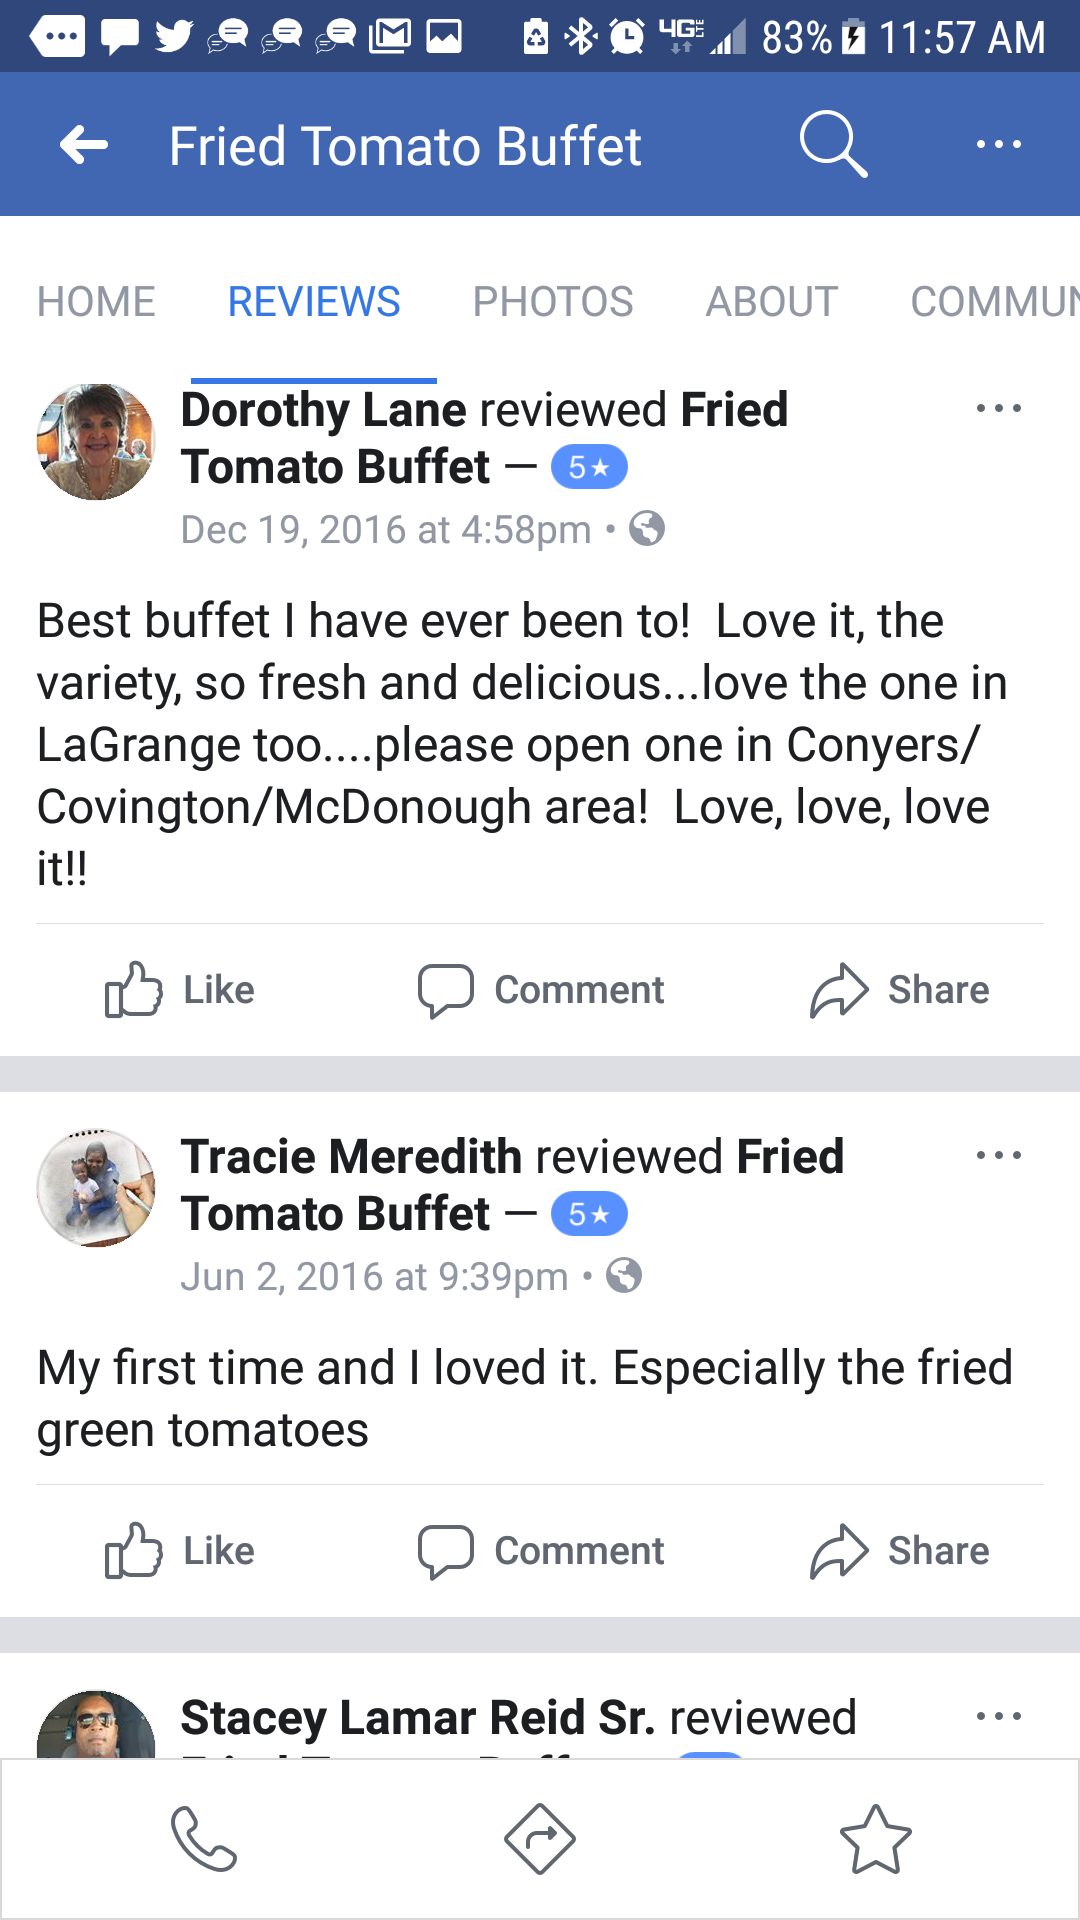Comment on Dorothy Lane's review
The height and width of the screenshot is (1920, 1080).
[x=541, y=990]
